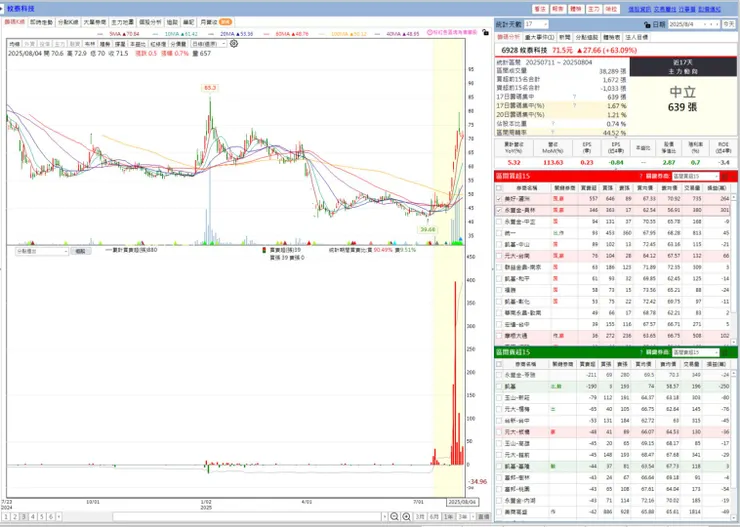Click the horizontal timeline scrollbar below chart
This screenshot has width=740, height=527.
[247, 517]
